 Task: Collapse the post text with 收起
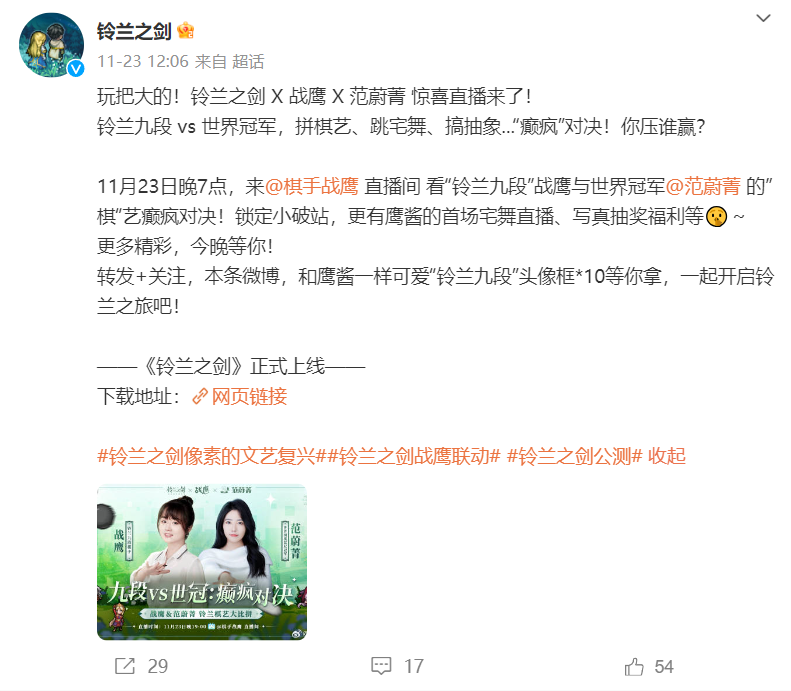pyautogui.click(x=667, y=456)
